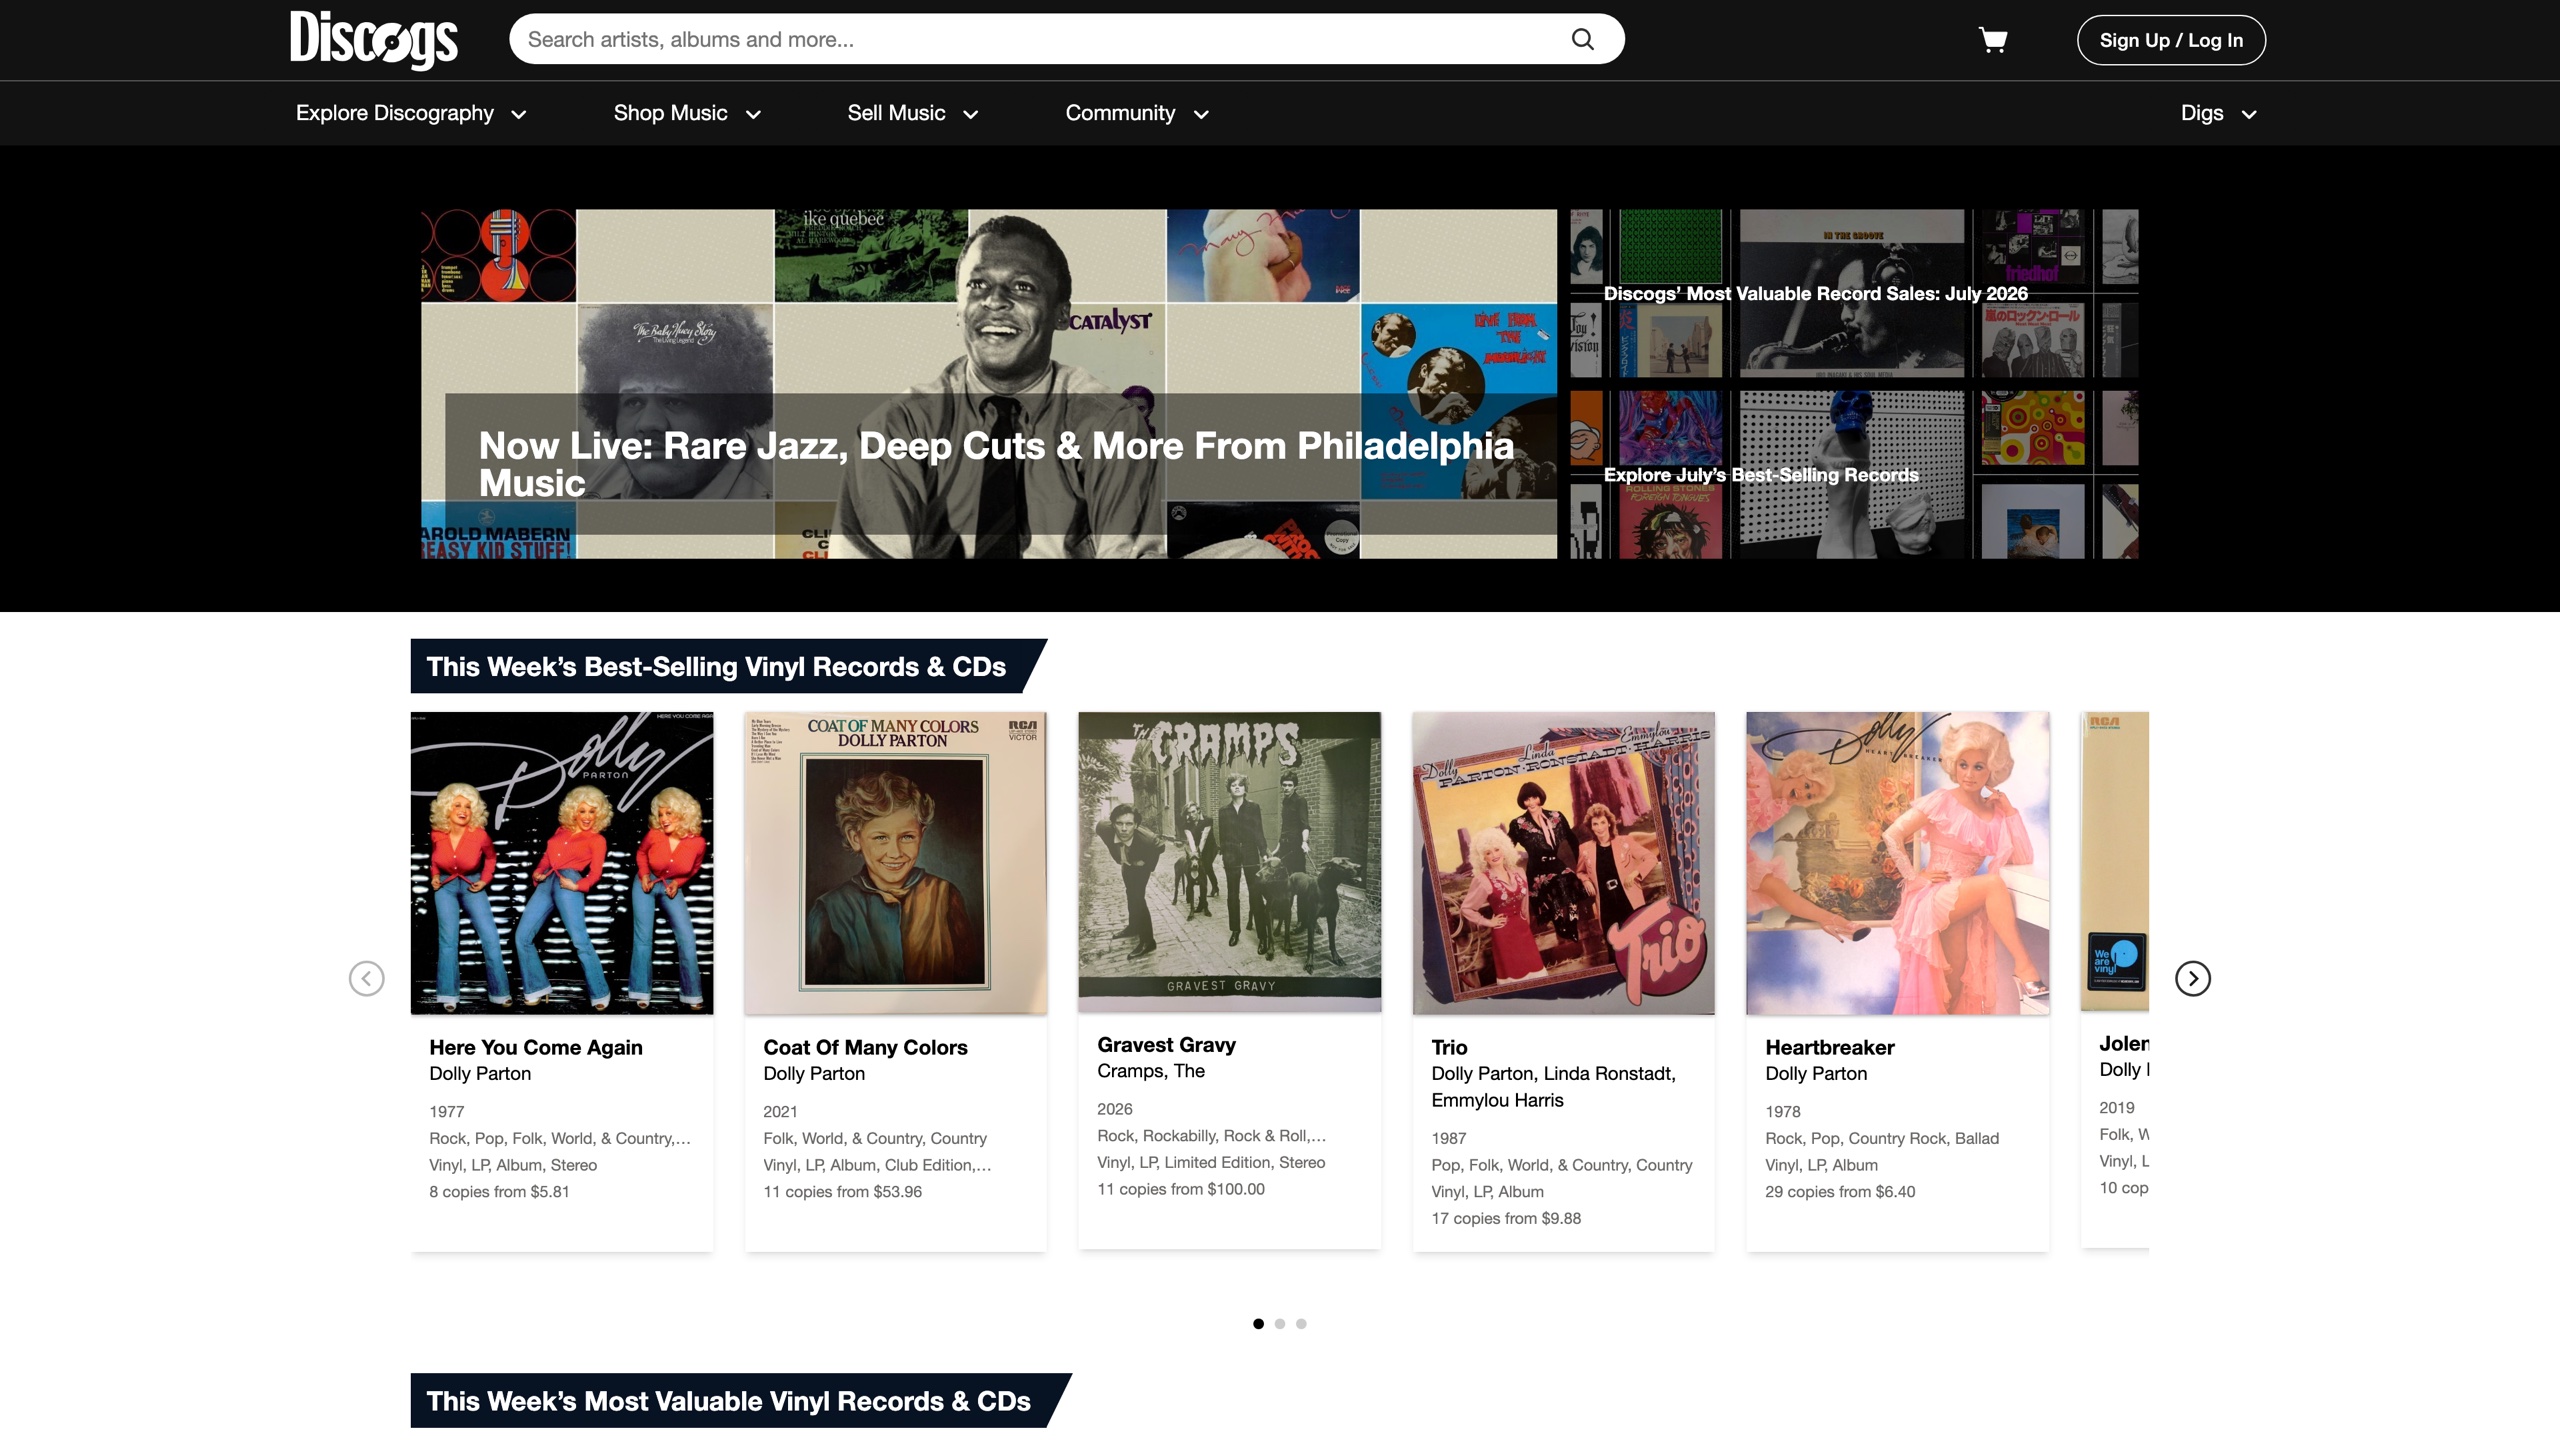Click 11 copies from $100.00
The height and width of the screenshot is (1440, 2560).
tap(1180, 1188)
